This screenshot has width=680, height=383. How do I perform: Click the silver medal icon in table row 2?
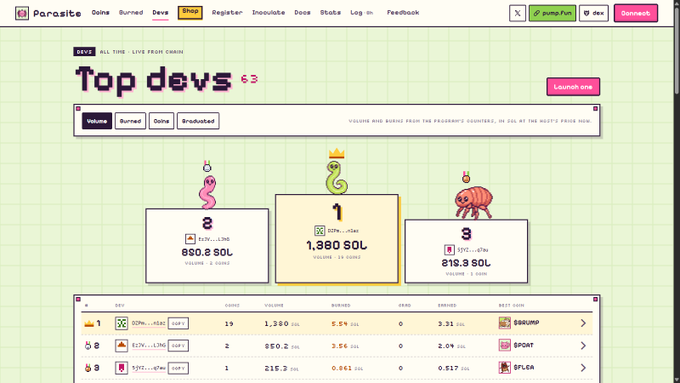(x=88, y=346)
